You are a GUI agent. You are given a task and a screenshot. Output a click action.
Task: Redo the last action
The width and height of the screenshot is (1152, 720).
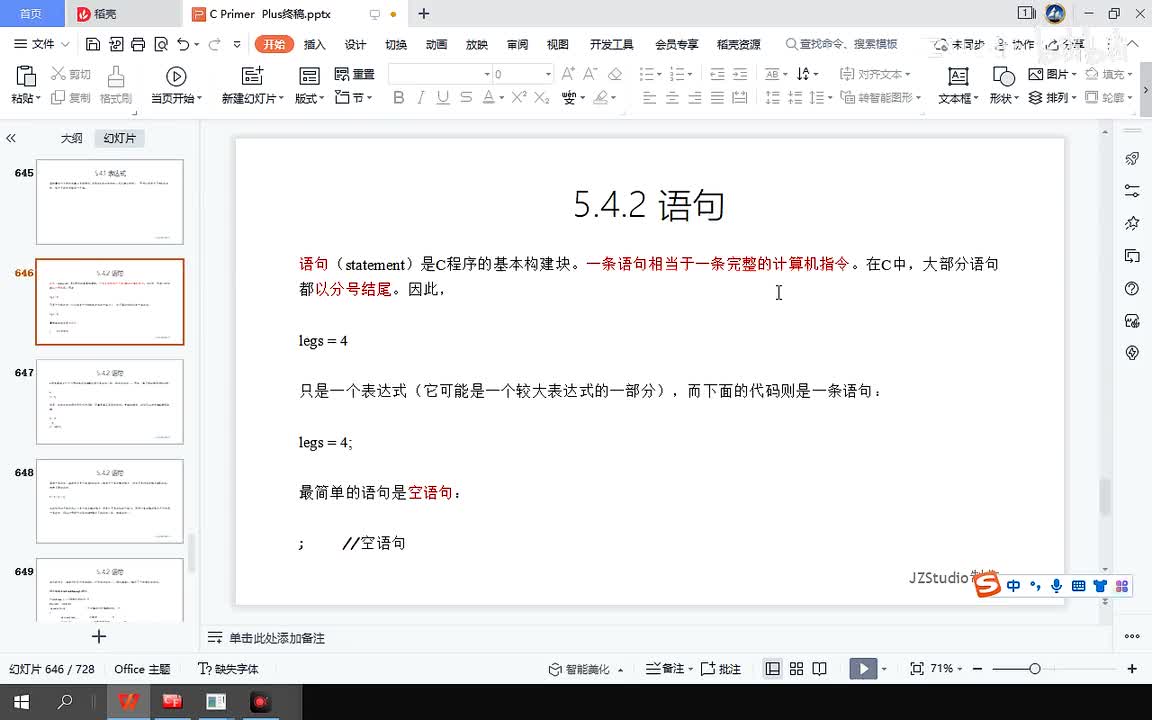pyautogui.click(x=214, y=44)
